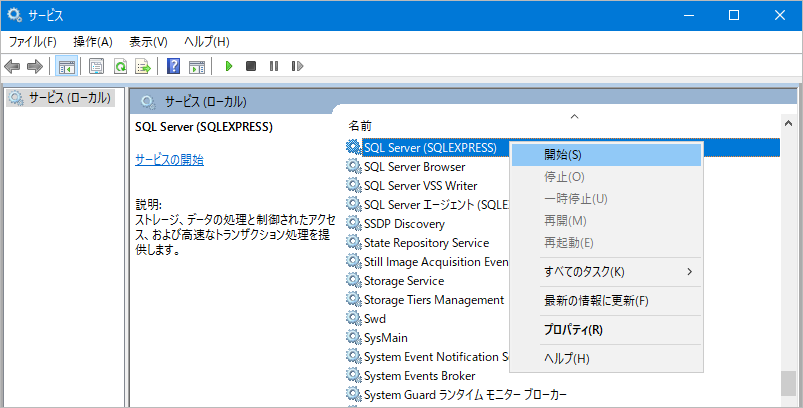Click gear icon beside Storage Service
The width and height of the screenshot is (803, 408).
(x=353, y=280)
